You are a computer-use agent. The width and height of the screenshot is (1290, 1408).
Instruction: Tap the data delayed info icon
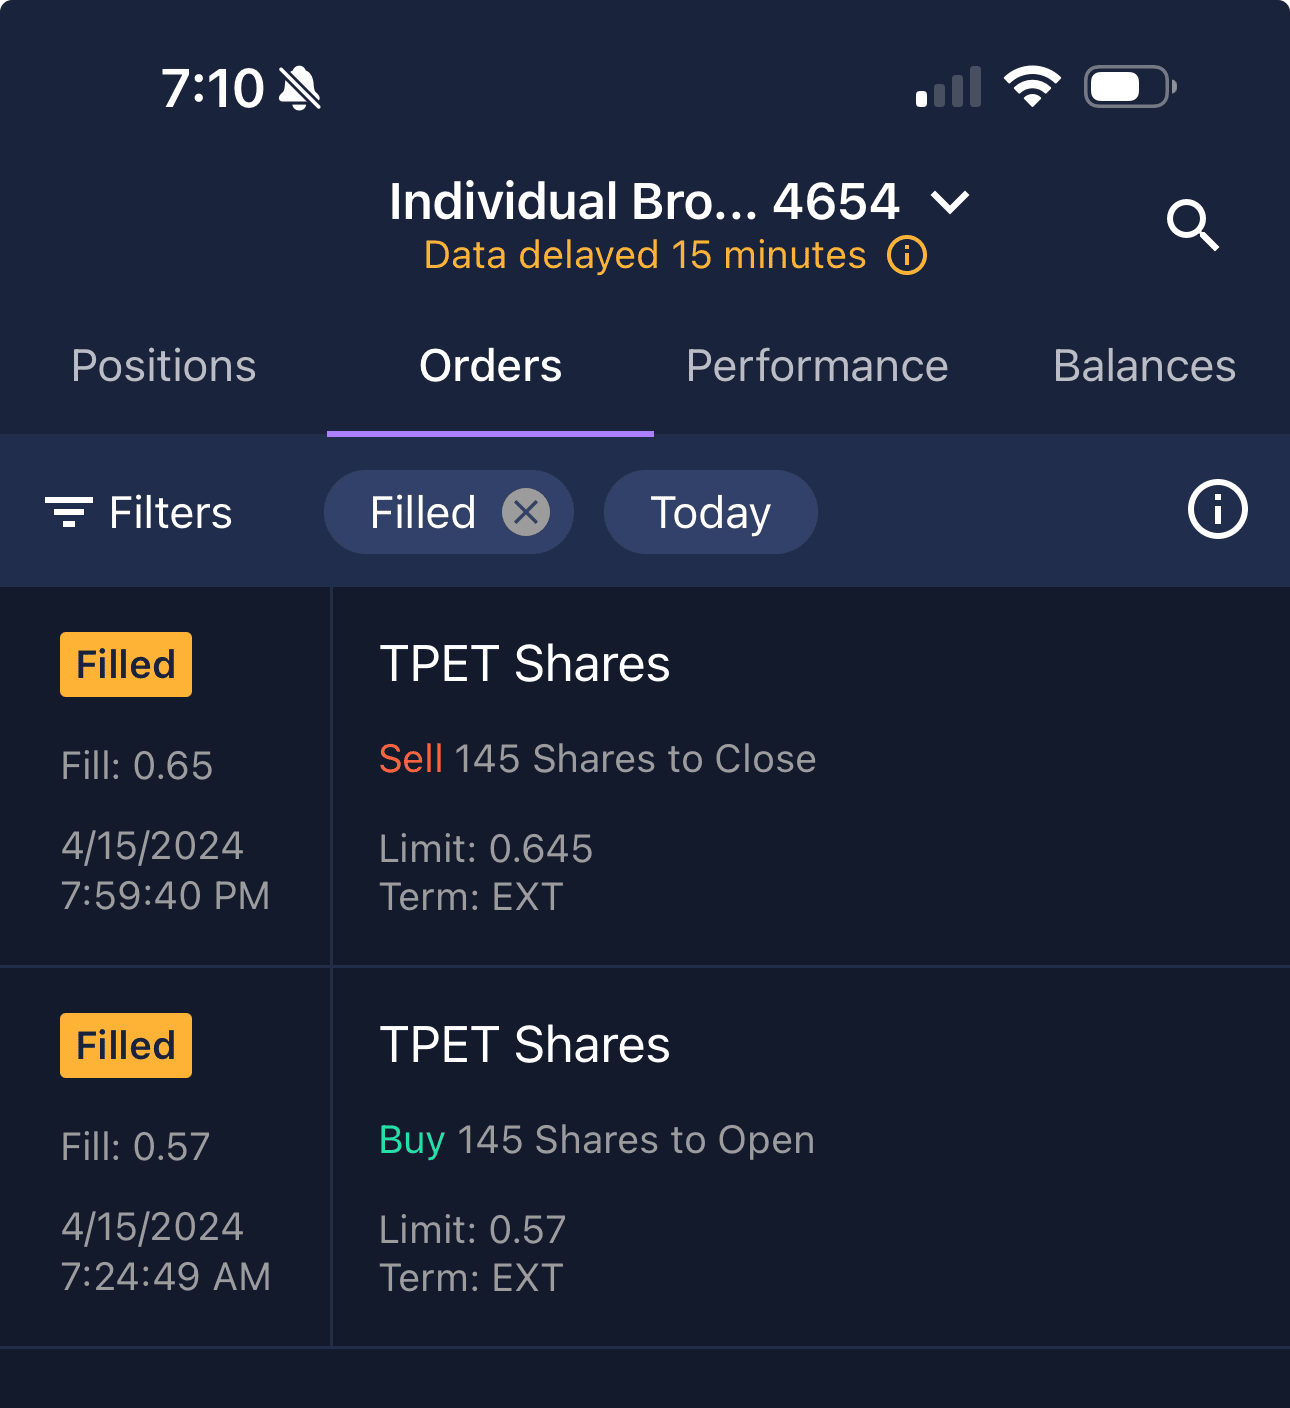(907, 256)
